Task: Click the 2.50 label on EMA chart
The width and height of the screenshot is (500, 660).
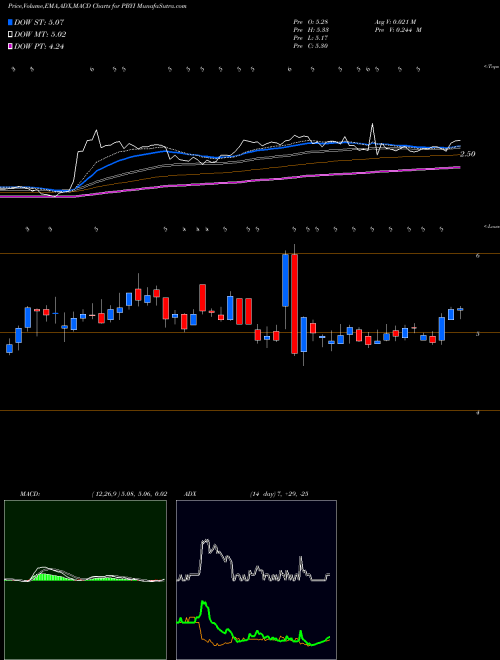Action: point(468,154)
